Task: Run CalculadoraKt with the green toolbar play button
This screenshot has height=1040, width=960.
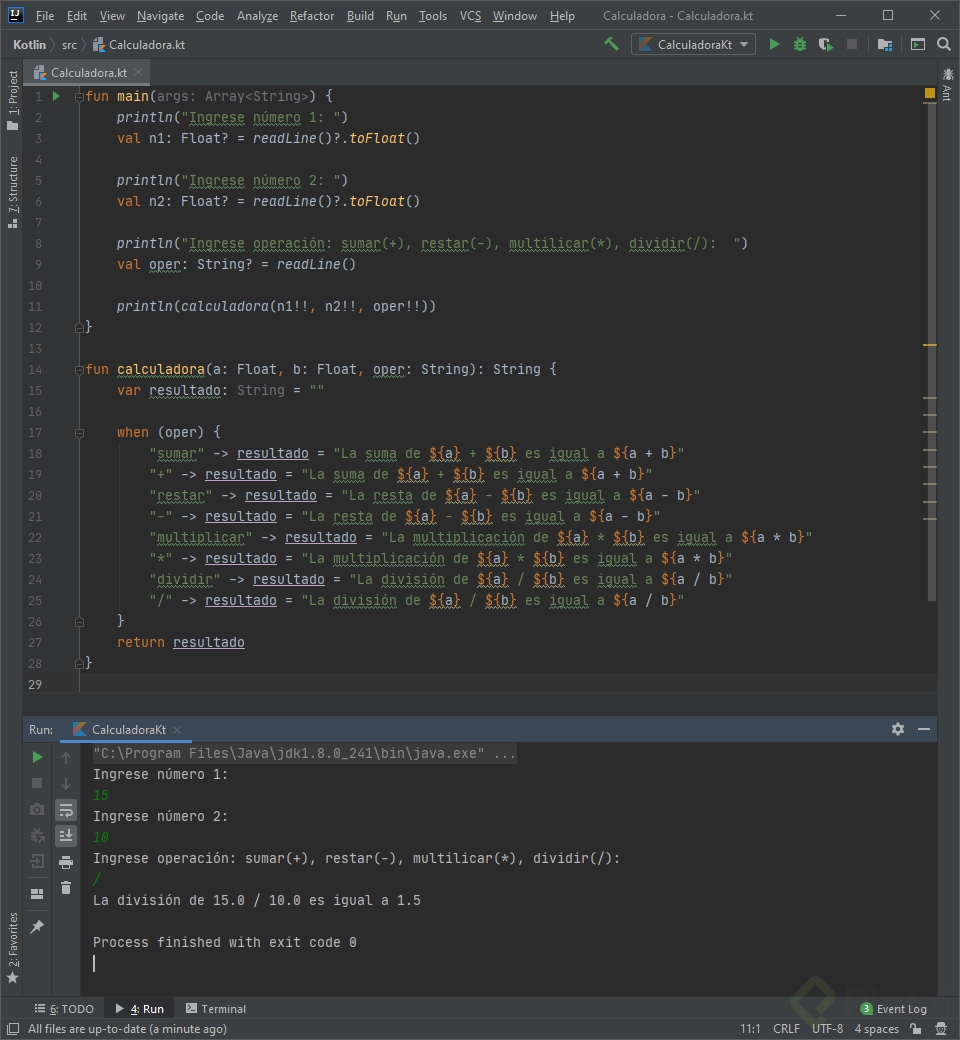Action: pyautogui.click(x=774, y=44)
